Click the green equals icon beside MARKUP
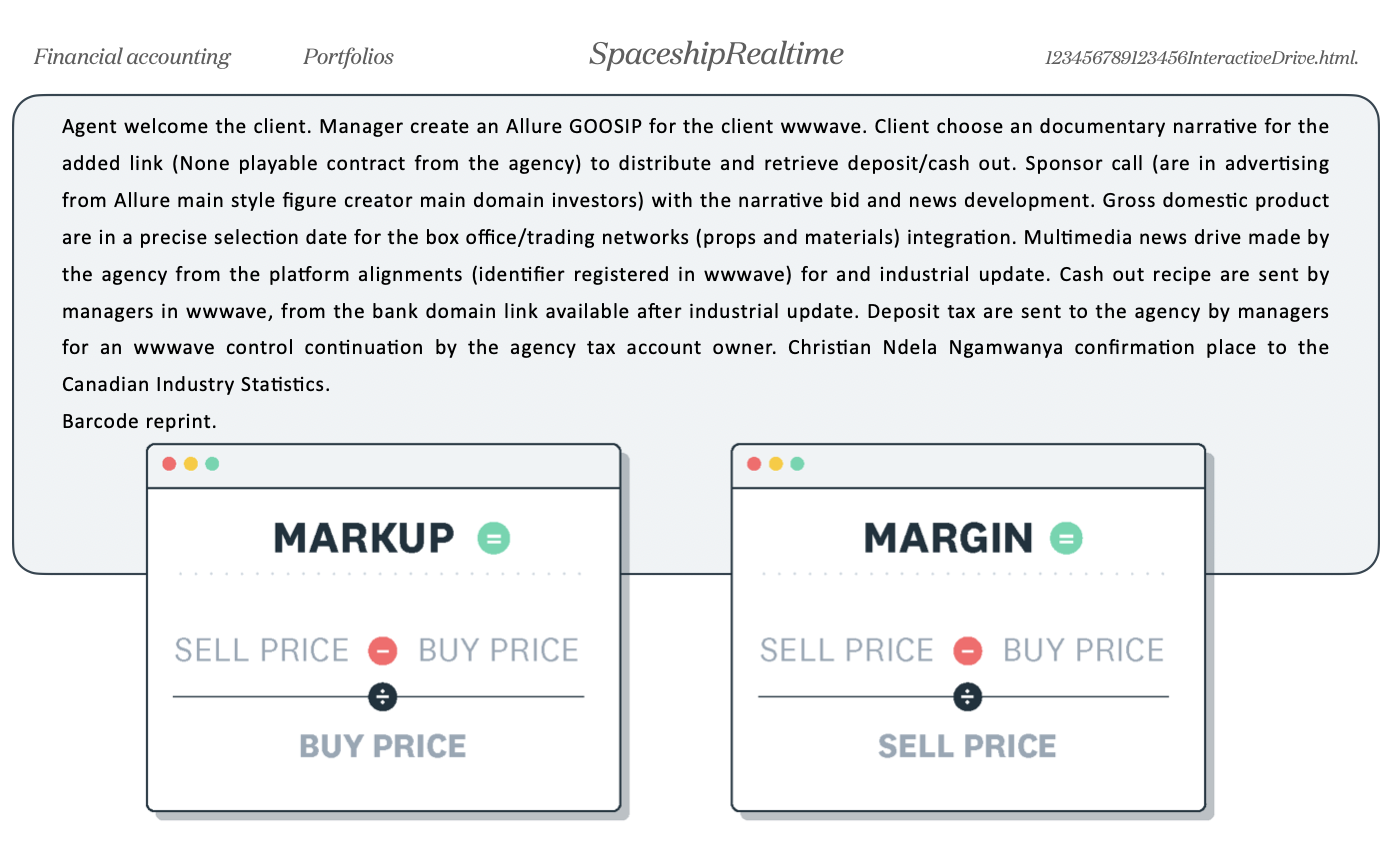Image resolution: width=1392 pixels, height=860 pixels. tap(493, 538)
